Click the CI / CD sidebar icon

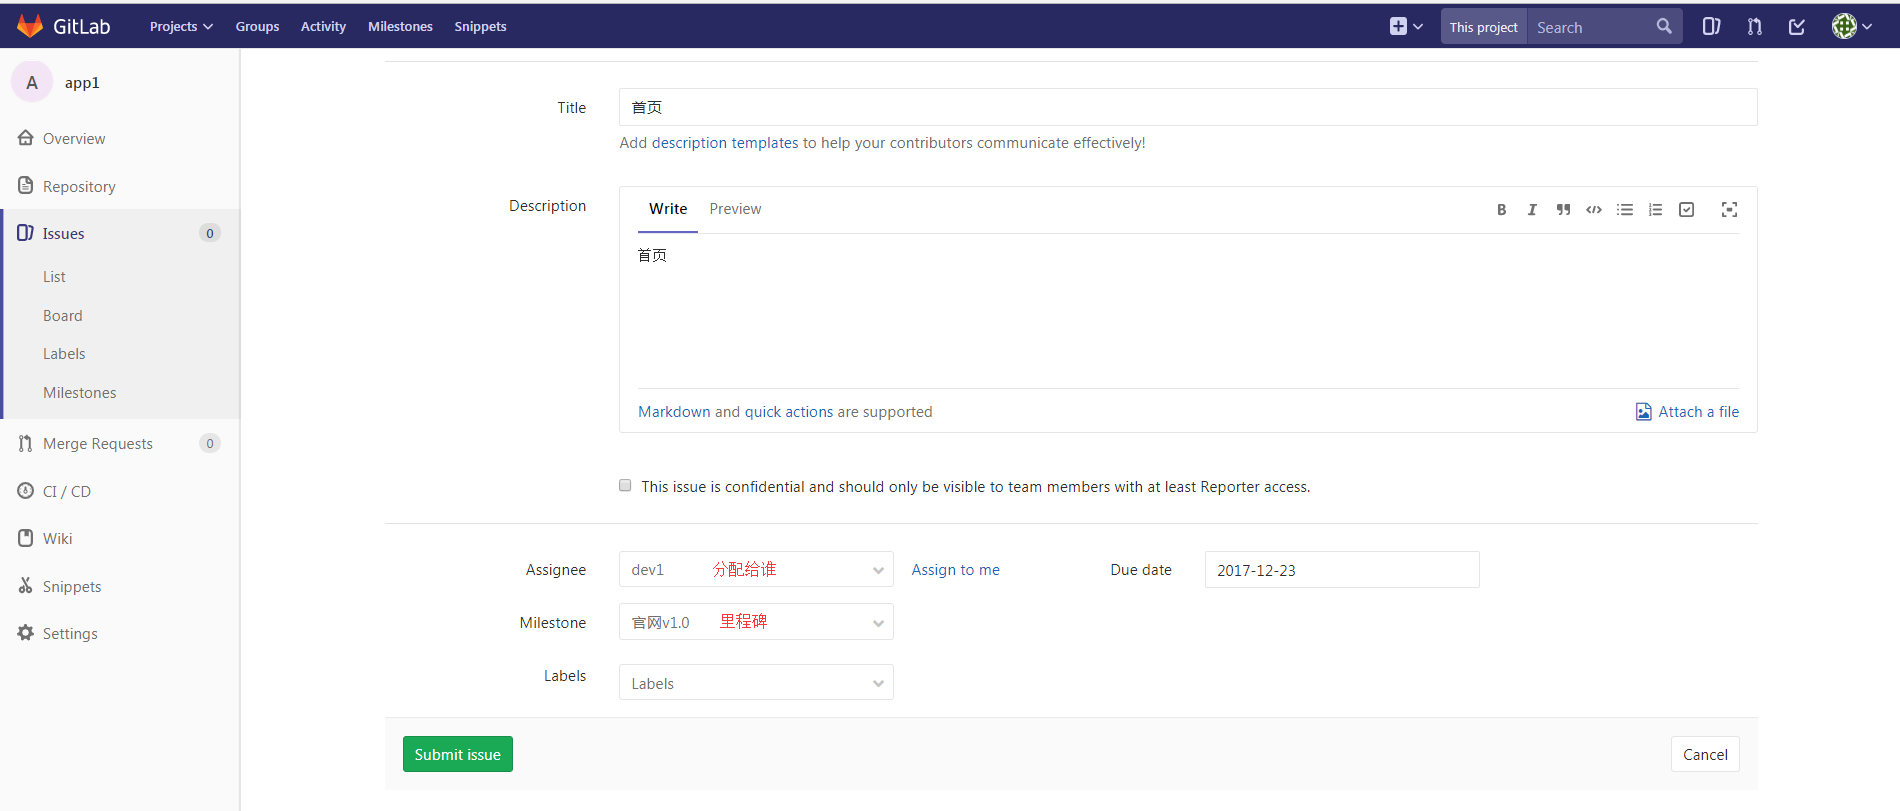point(26,491)
